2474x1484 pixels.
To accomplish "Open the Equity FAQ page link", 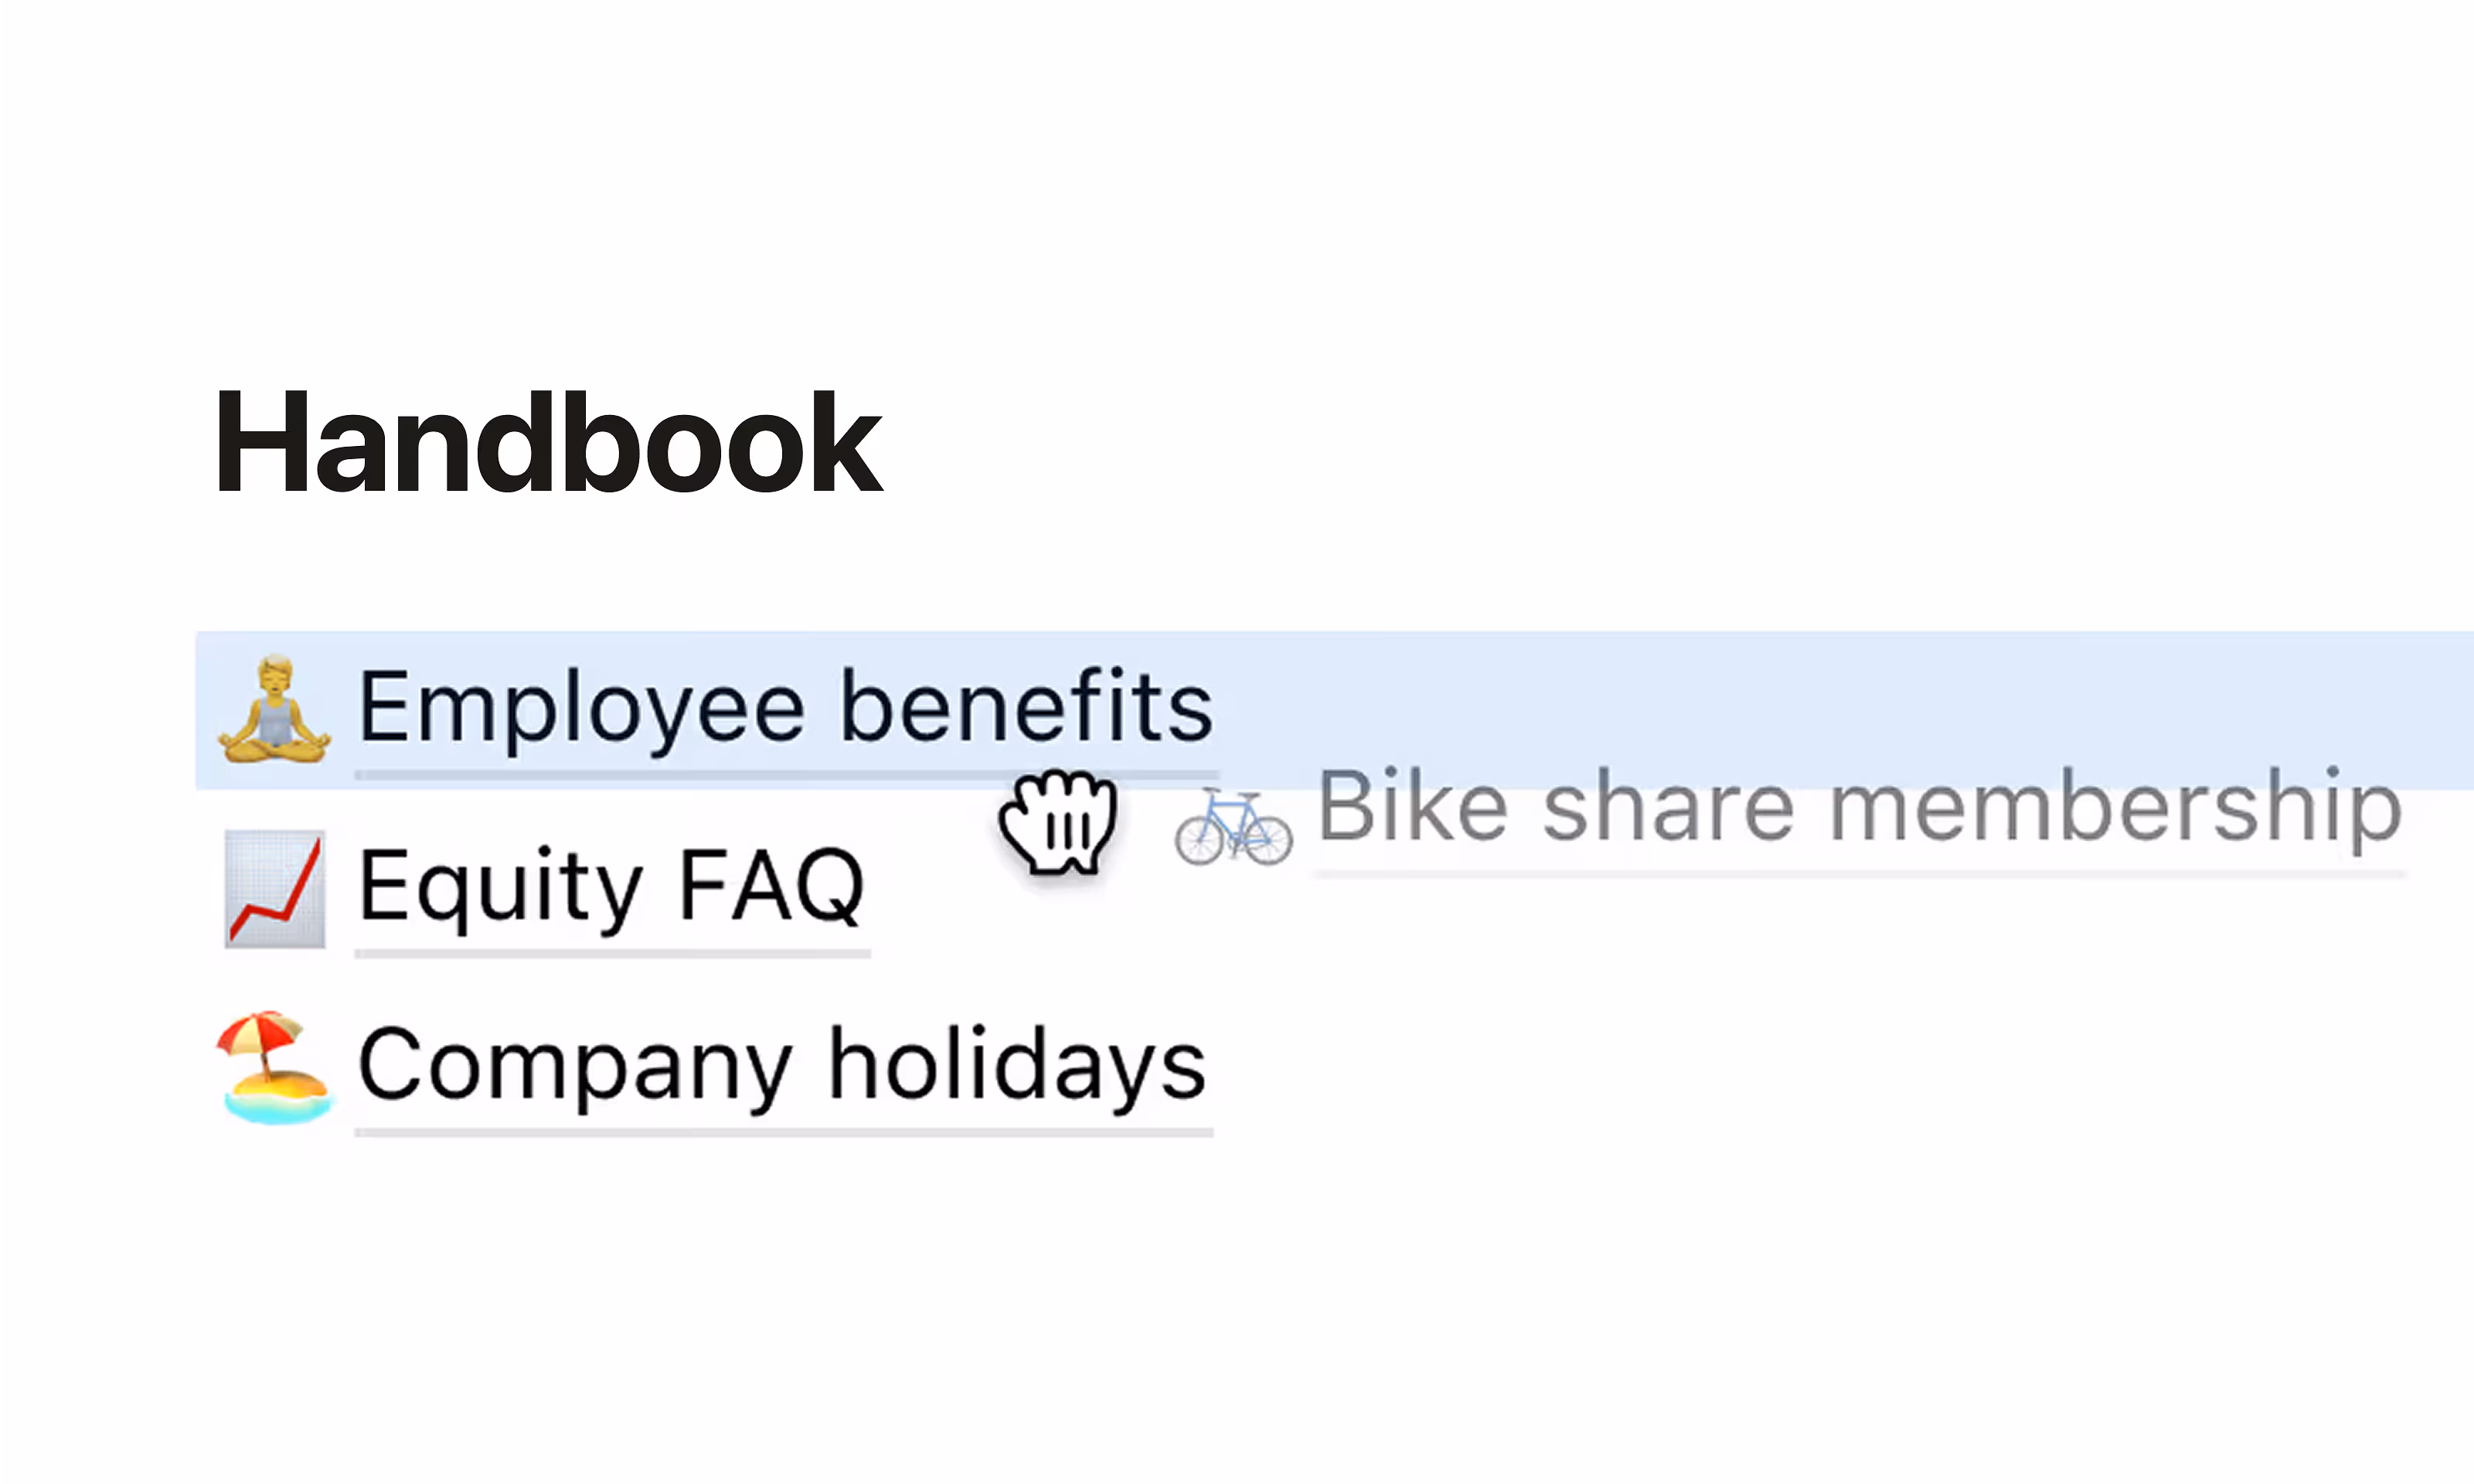I will pos(611,886).
